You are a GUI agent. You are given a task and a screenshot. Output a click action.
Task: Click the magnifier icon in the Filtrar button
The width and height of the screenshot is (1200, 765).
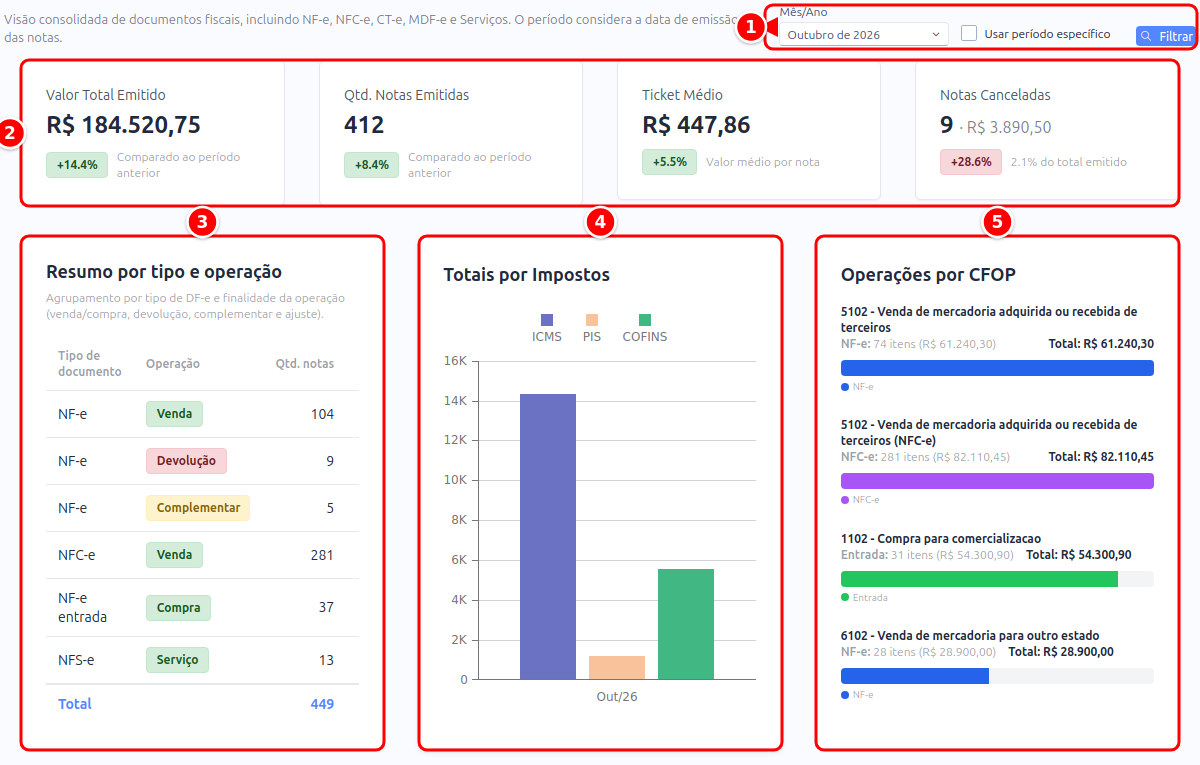(1147, 36)
